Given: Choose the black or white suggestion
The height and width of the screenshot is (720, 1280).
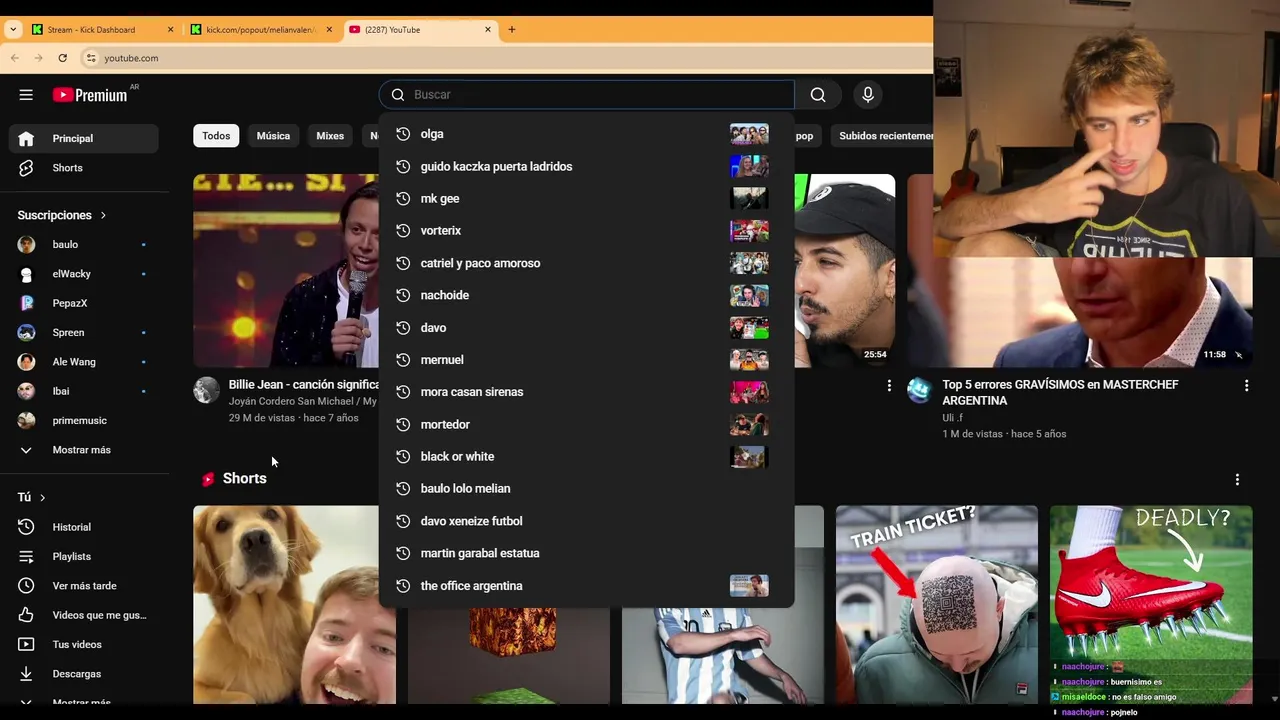Looking at the screenshot, I should pyautogui.click(x=586, y=457).
